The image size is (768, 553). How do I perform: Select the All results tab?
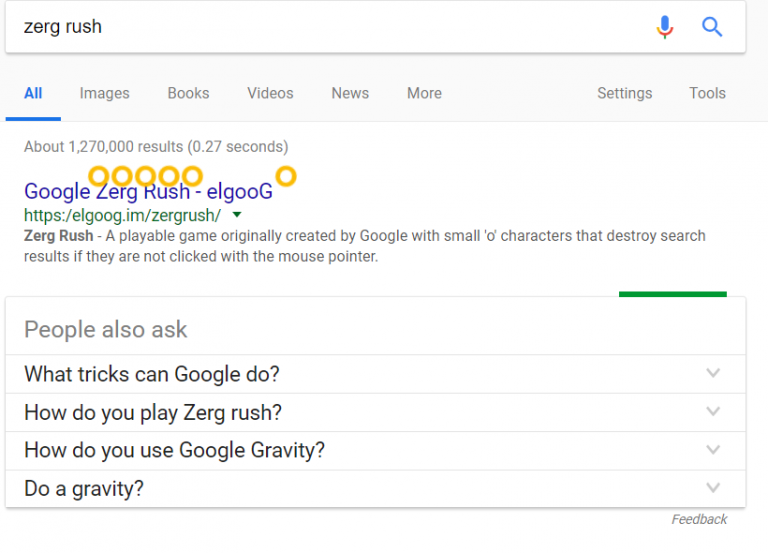tap(33, 93)
